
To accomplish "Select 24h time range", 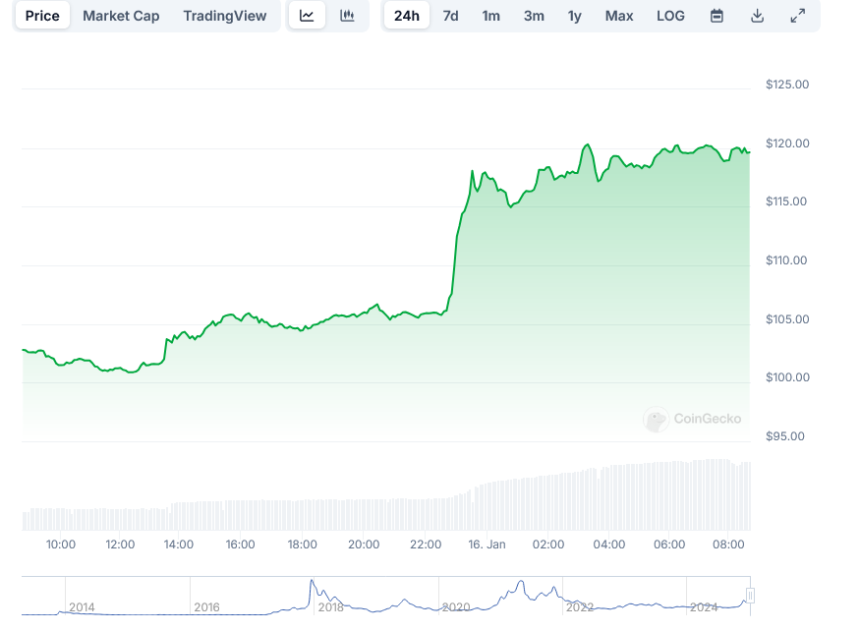I will pos(406,16).
